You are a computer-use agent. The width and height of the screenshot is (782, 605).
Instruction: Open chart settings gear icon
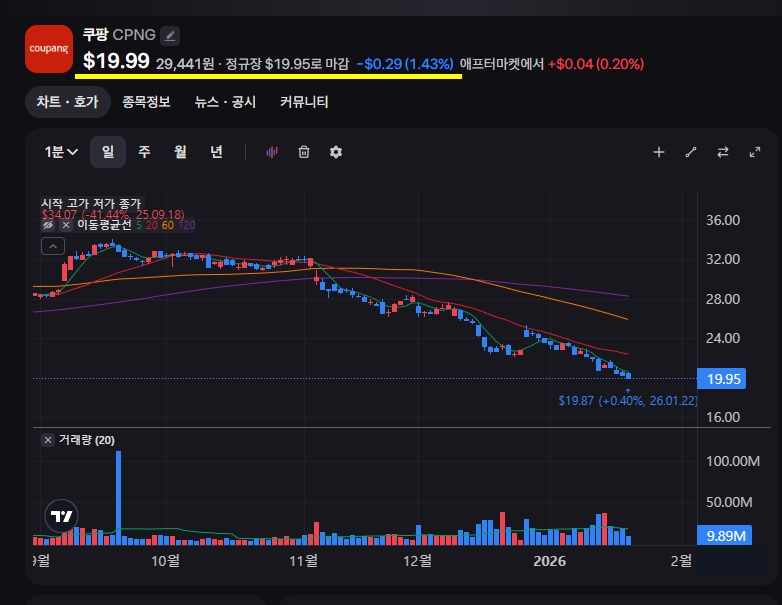[x=336, y=152]
